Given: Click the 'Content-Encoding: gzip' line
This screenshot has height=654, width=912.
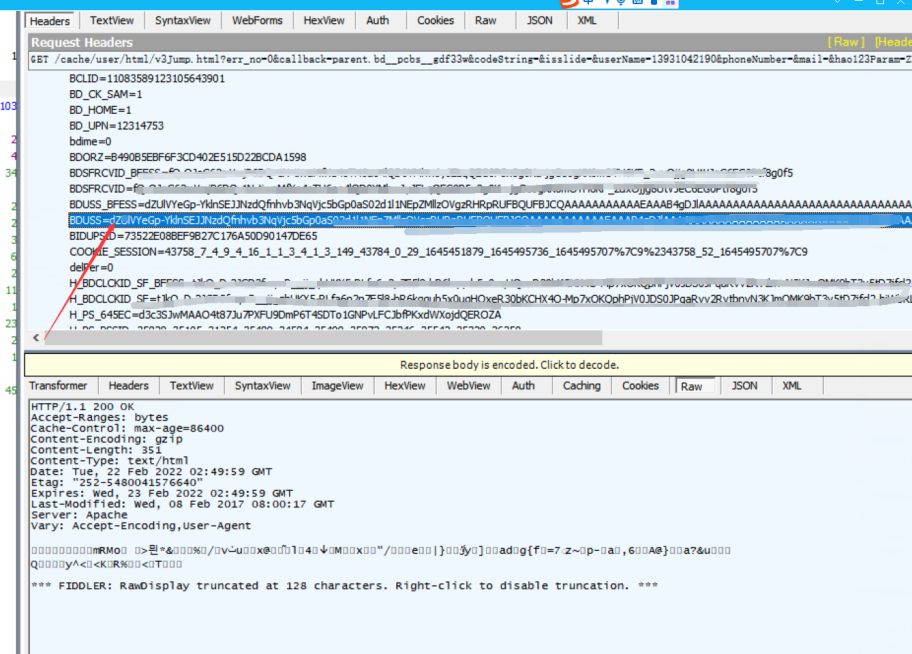Looking at the screenshot, I should [x=106, y=439].
